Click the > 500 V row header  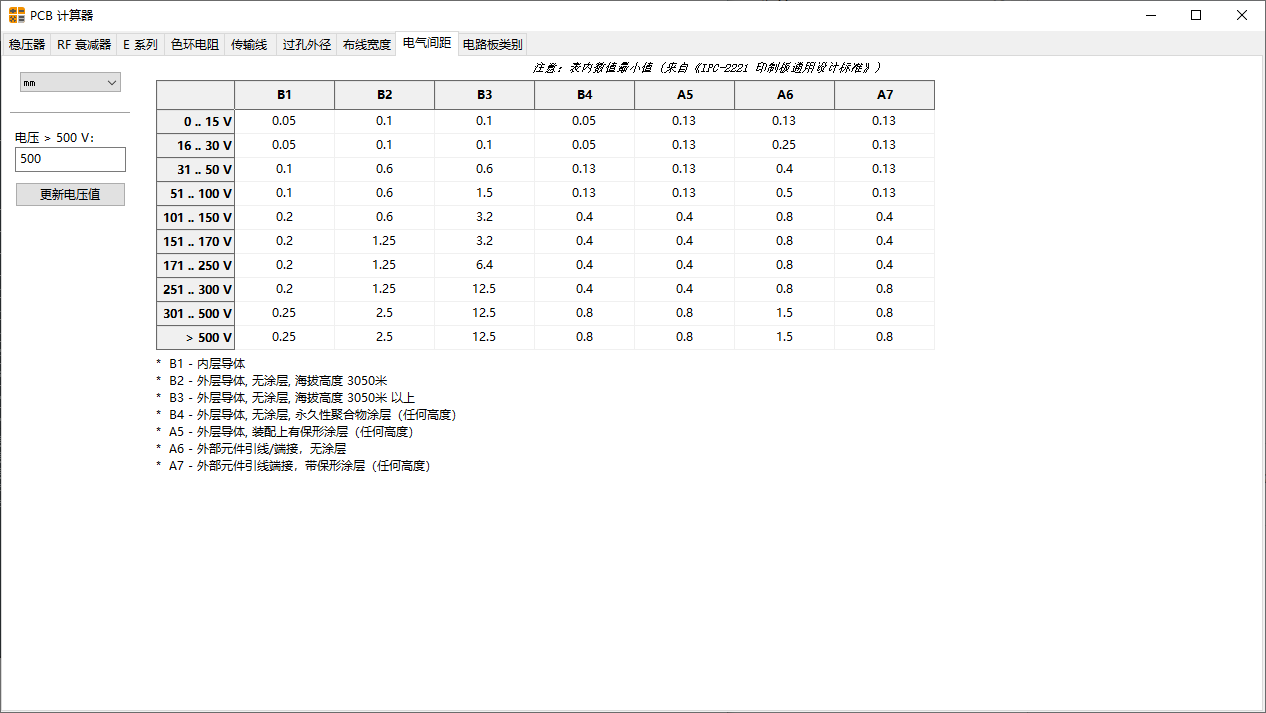click(196, 337)
